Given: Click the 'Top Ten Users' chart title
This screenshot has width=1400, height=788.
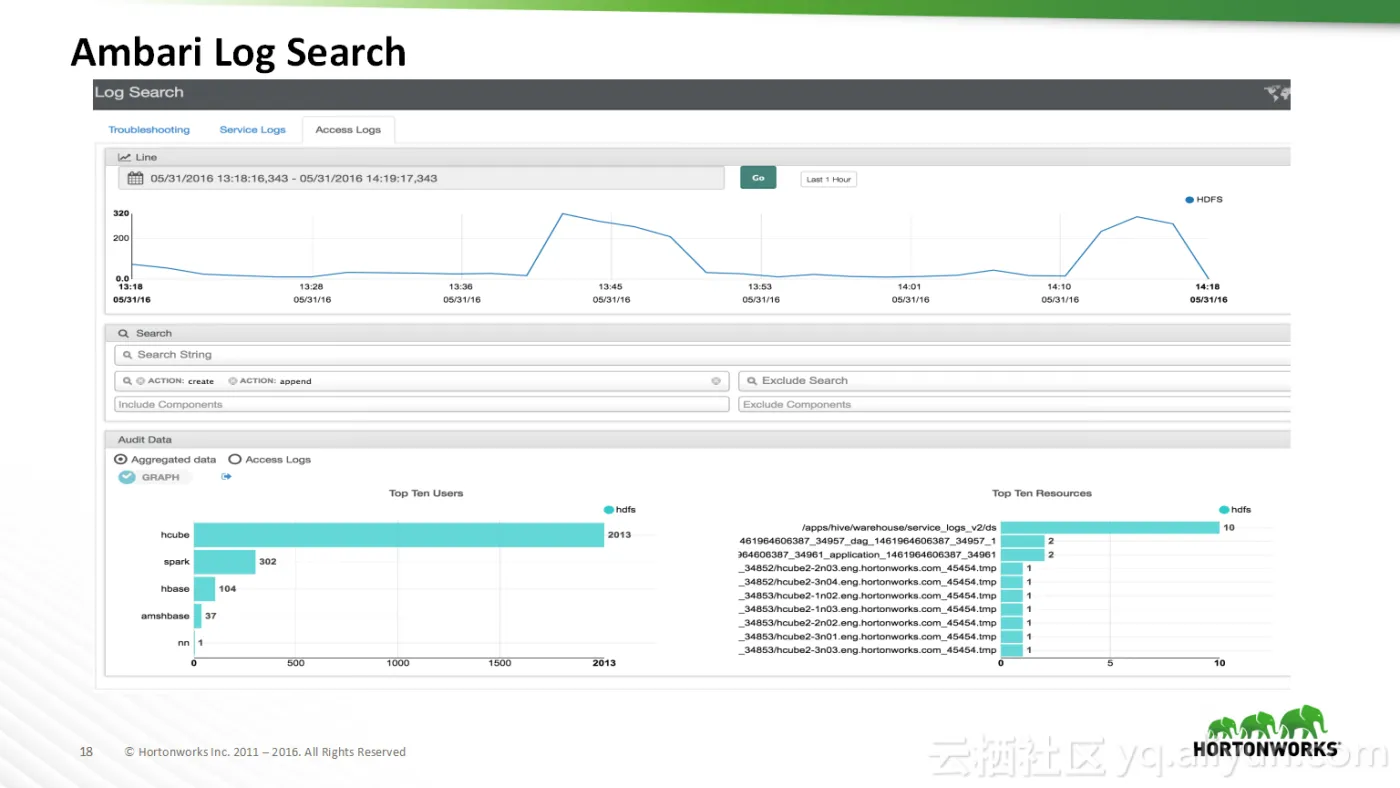Looking at the screenshot, I should tap(426, 493).
